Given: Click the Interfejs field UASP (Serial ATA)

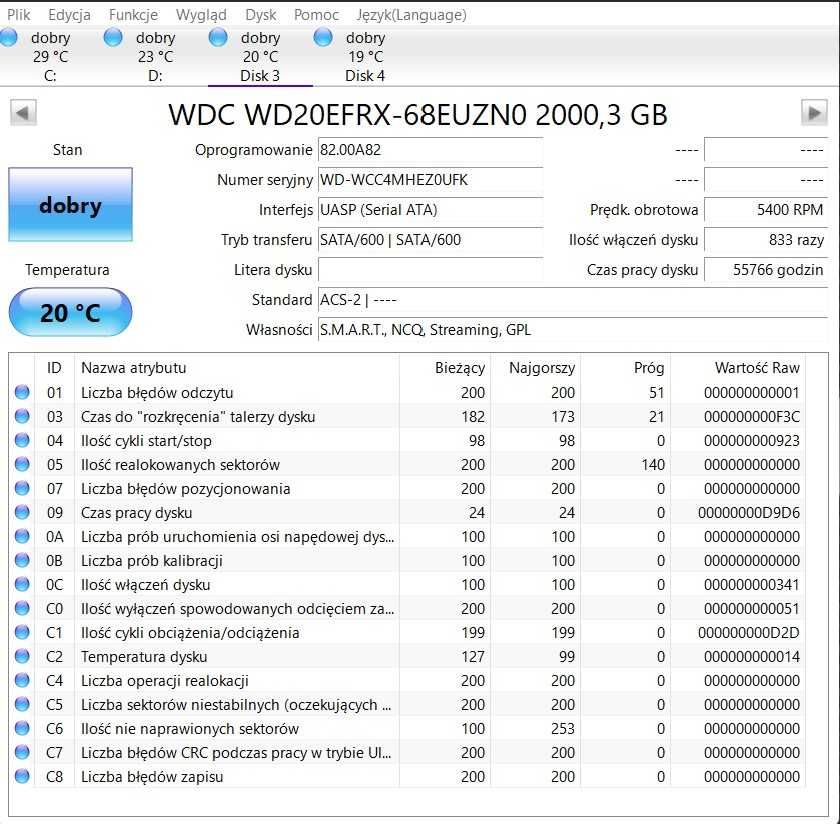Looking at the screenshot, I should click(x=430, y=210).
